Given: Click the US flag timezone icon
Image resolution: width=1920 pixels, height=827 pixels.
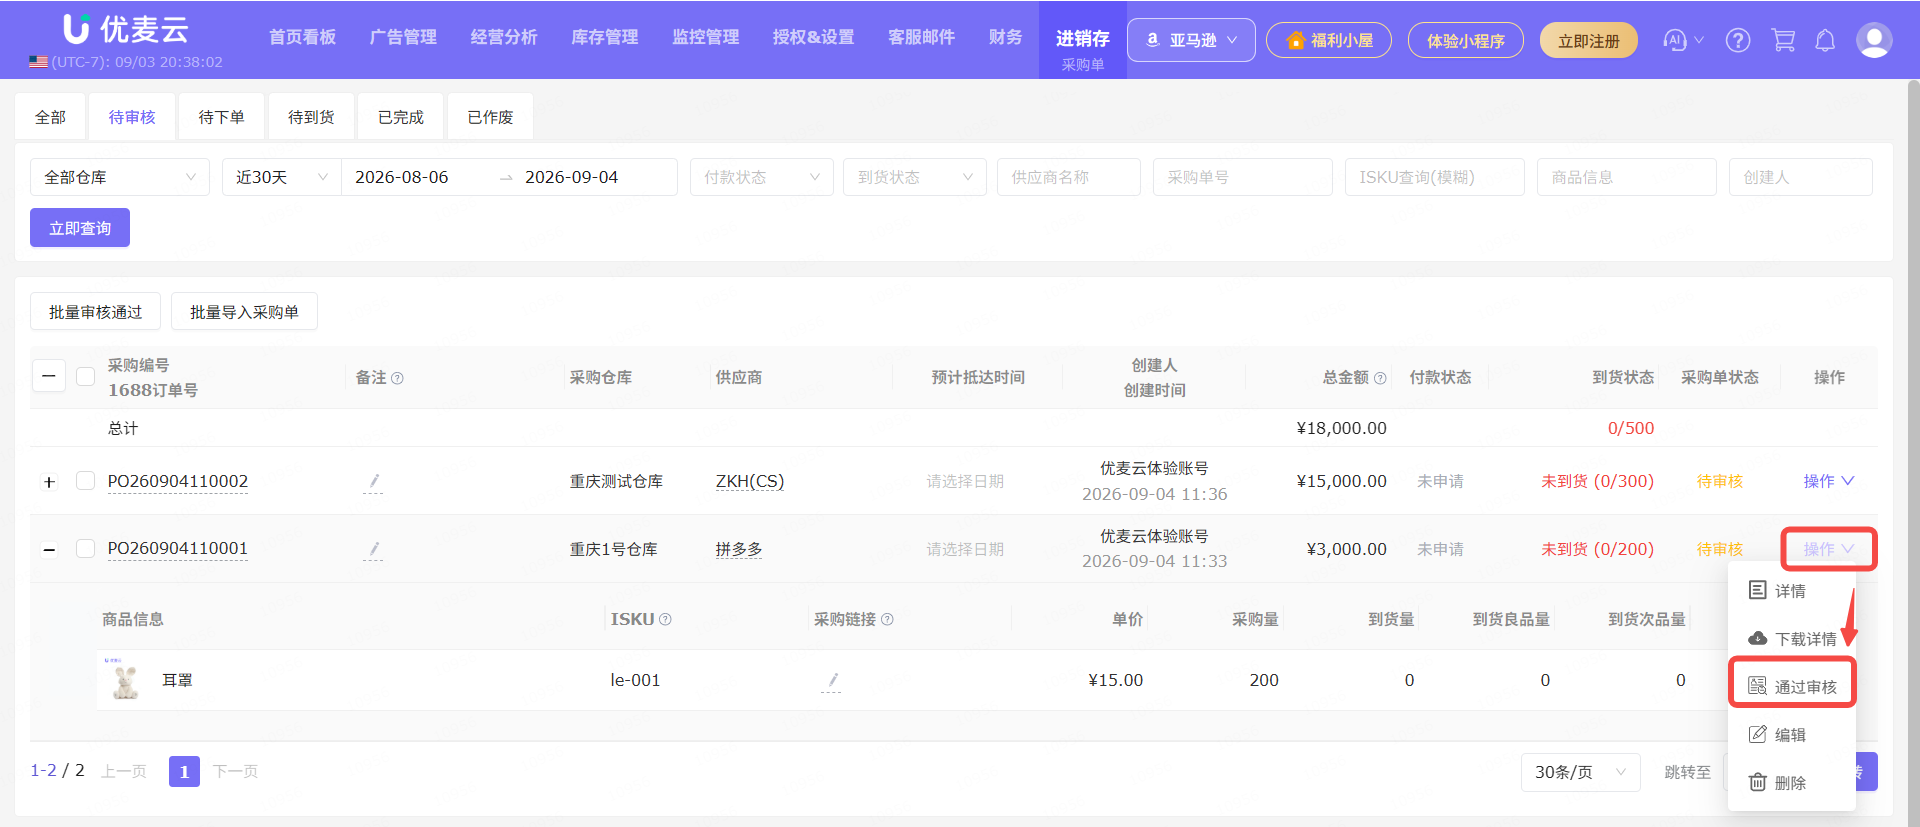Looking at the screenshot, I should [38, 62].
